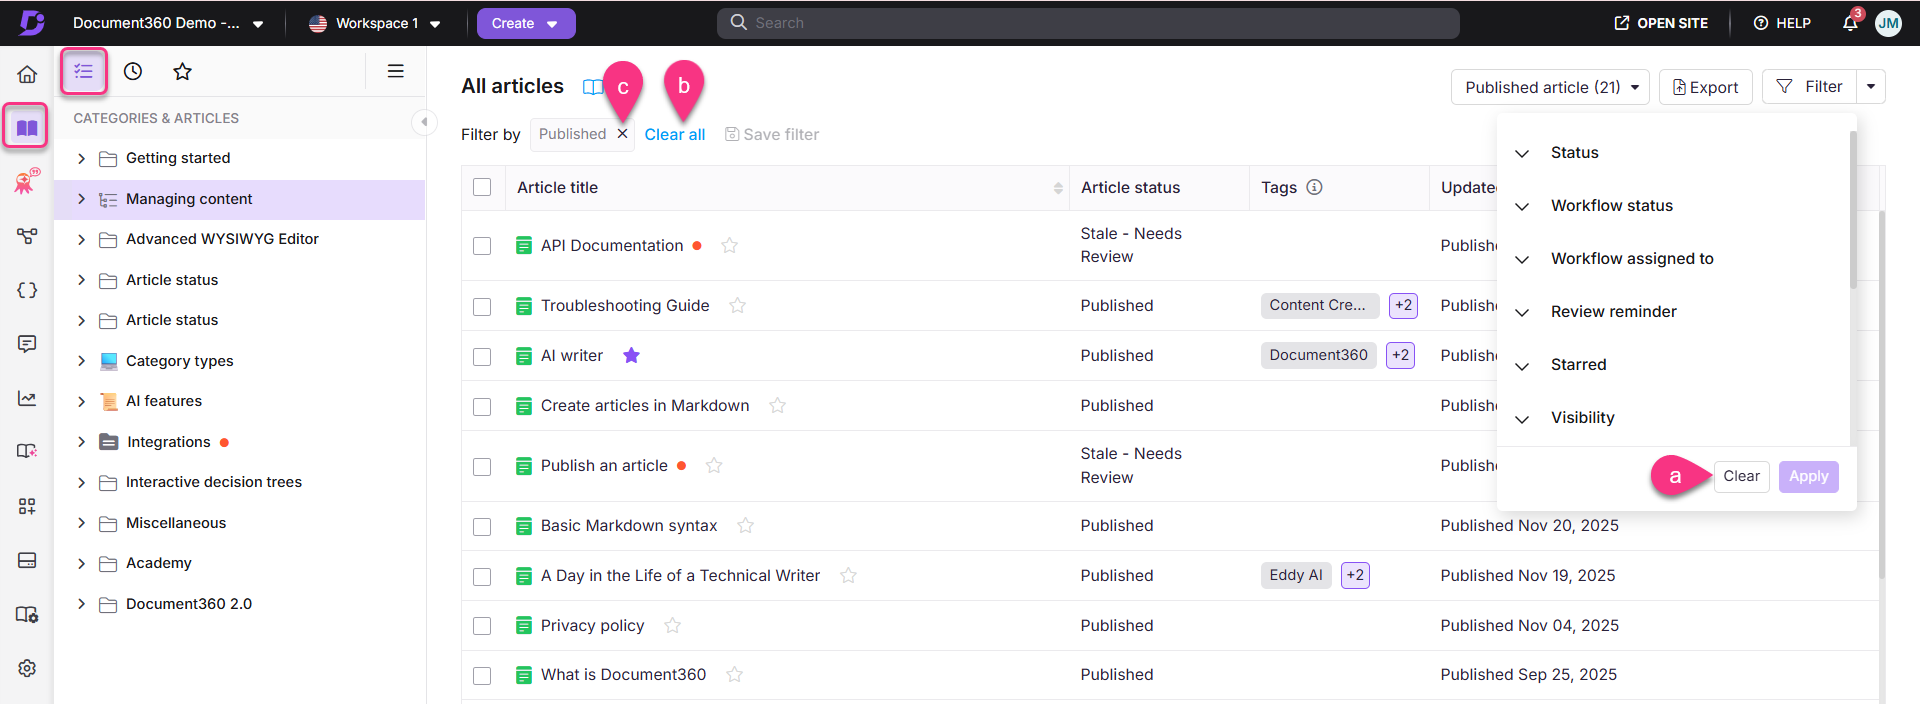The width and height of the screenshot is (1920, 704).
Task: Click the Tags info icon
Action: point(1315,187)
